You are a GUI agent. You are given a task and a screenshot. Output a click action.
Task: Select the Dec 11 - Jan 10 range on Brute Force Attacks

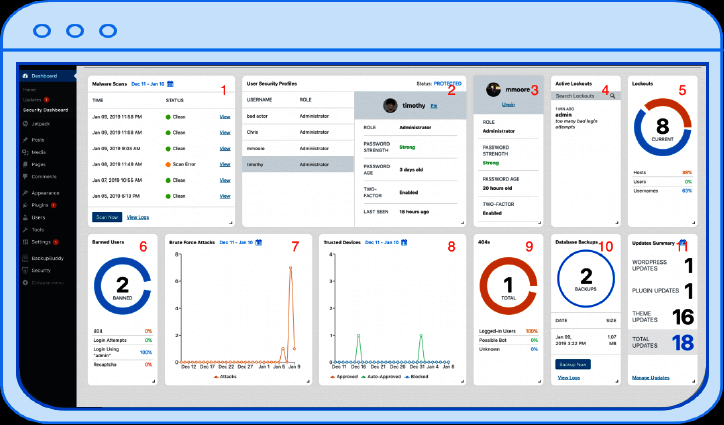(x=236, y=242)
